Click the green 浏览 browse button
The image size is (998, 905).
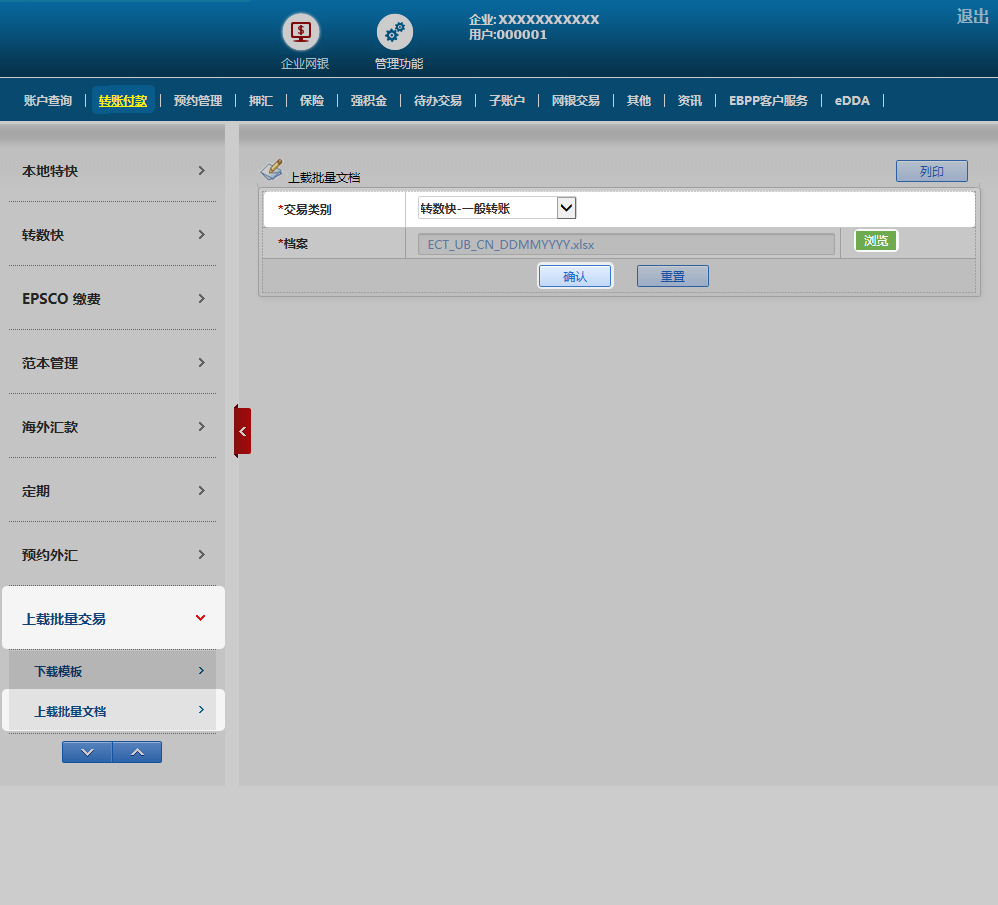(876, 241)
